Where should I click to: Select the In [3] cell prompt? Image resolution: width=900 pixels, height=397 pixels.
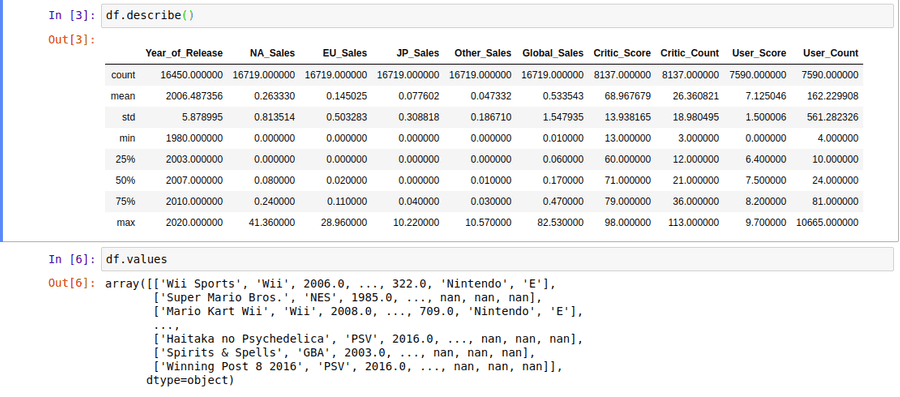pyautogui.click(x=72, y=15)
